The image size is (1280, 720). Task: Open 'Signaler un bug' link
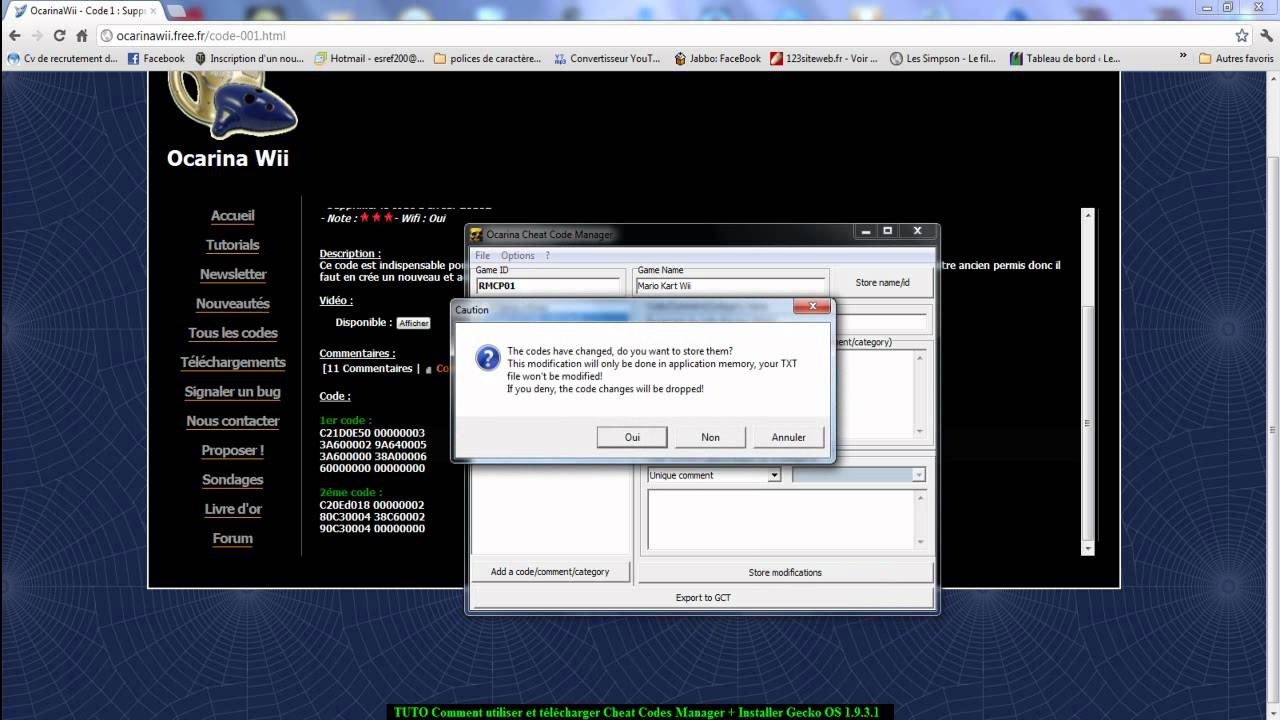click(x=232, y=392)
